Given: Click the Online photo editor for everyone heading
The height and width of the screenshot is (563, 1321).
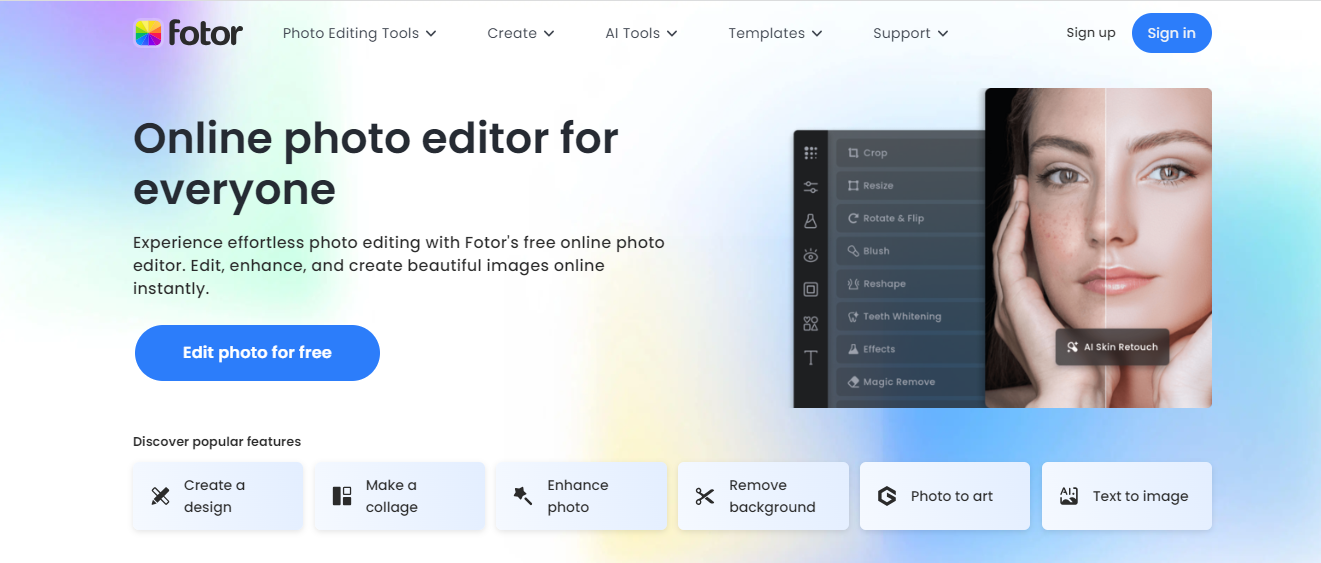Looking at the screenshot, I should point(376,164).
